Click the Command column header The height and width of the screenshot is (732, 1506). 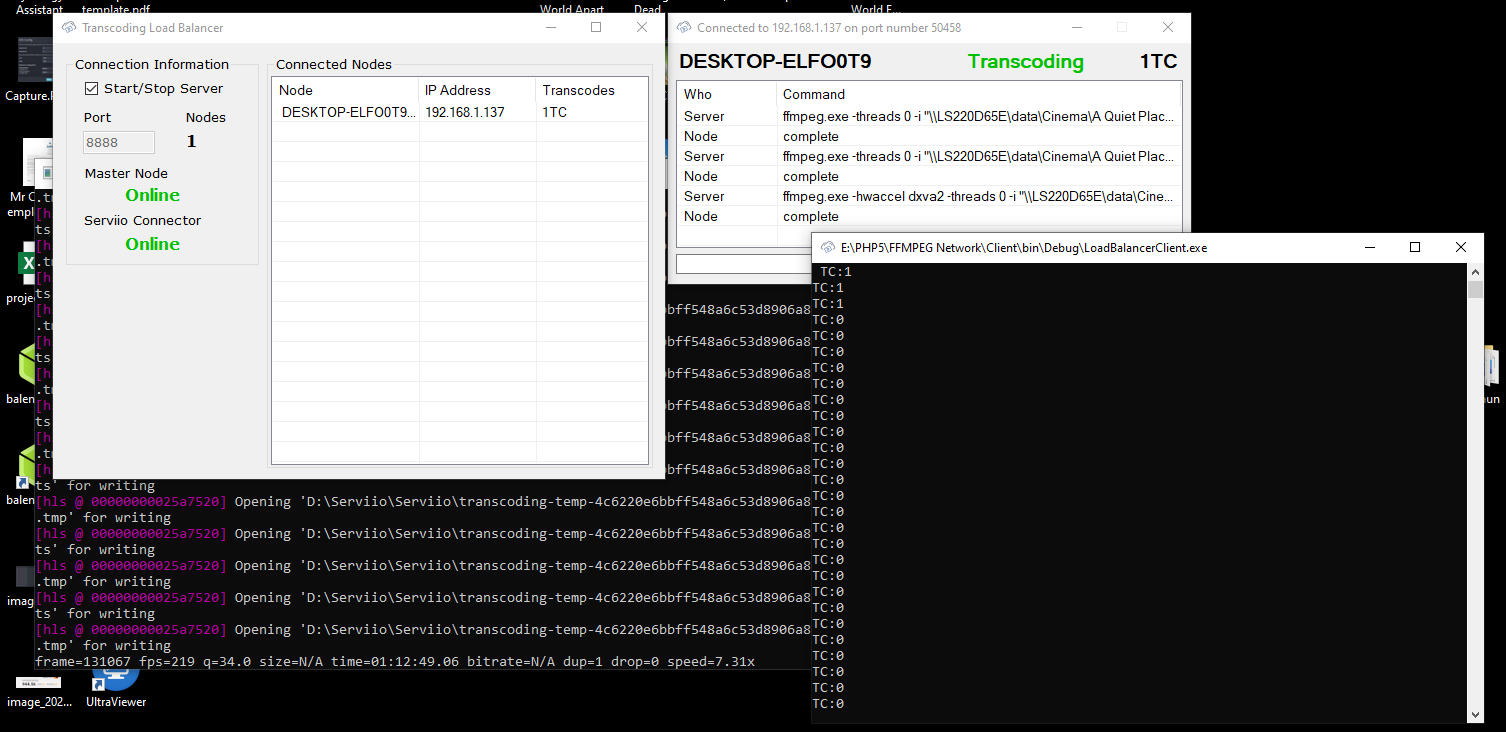pyautogui.click(x=978, y=94)
